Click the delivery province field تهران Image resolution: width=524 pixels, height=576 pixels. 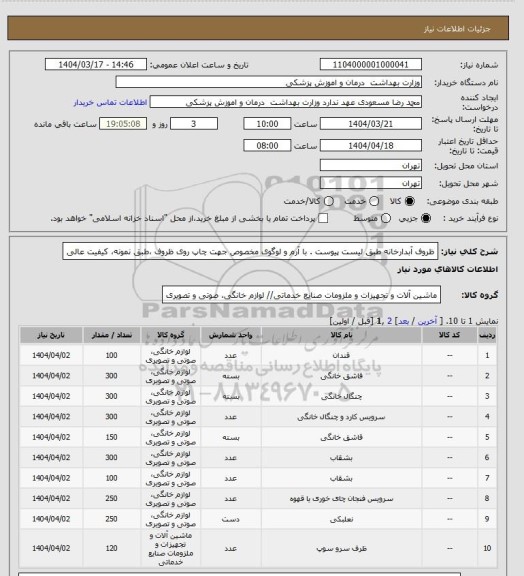pos(370,165)
